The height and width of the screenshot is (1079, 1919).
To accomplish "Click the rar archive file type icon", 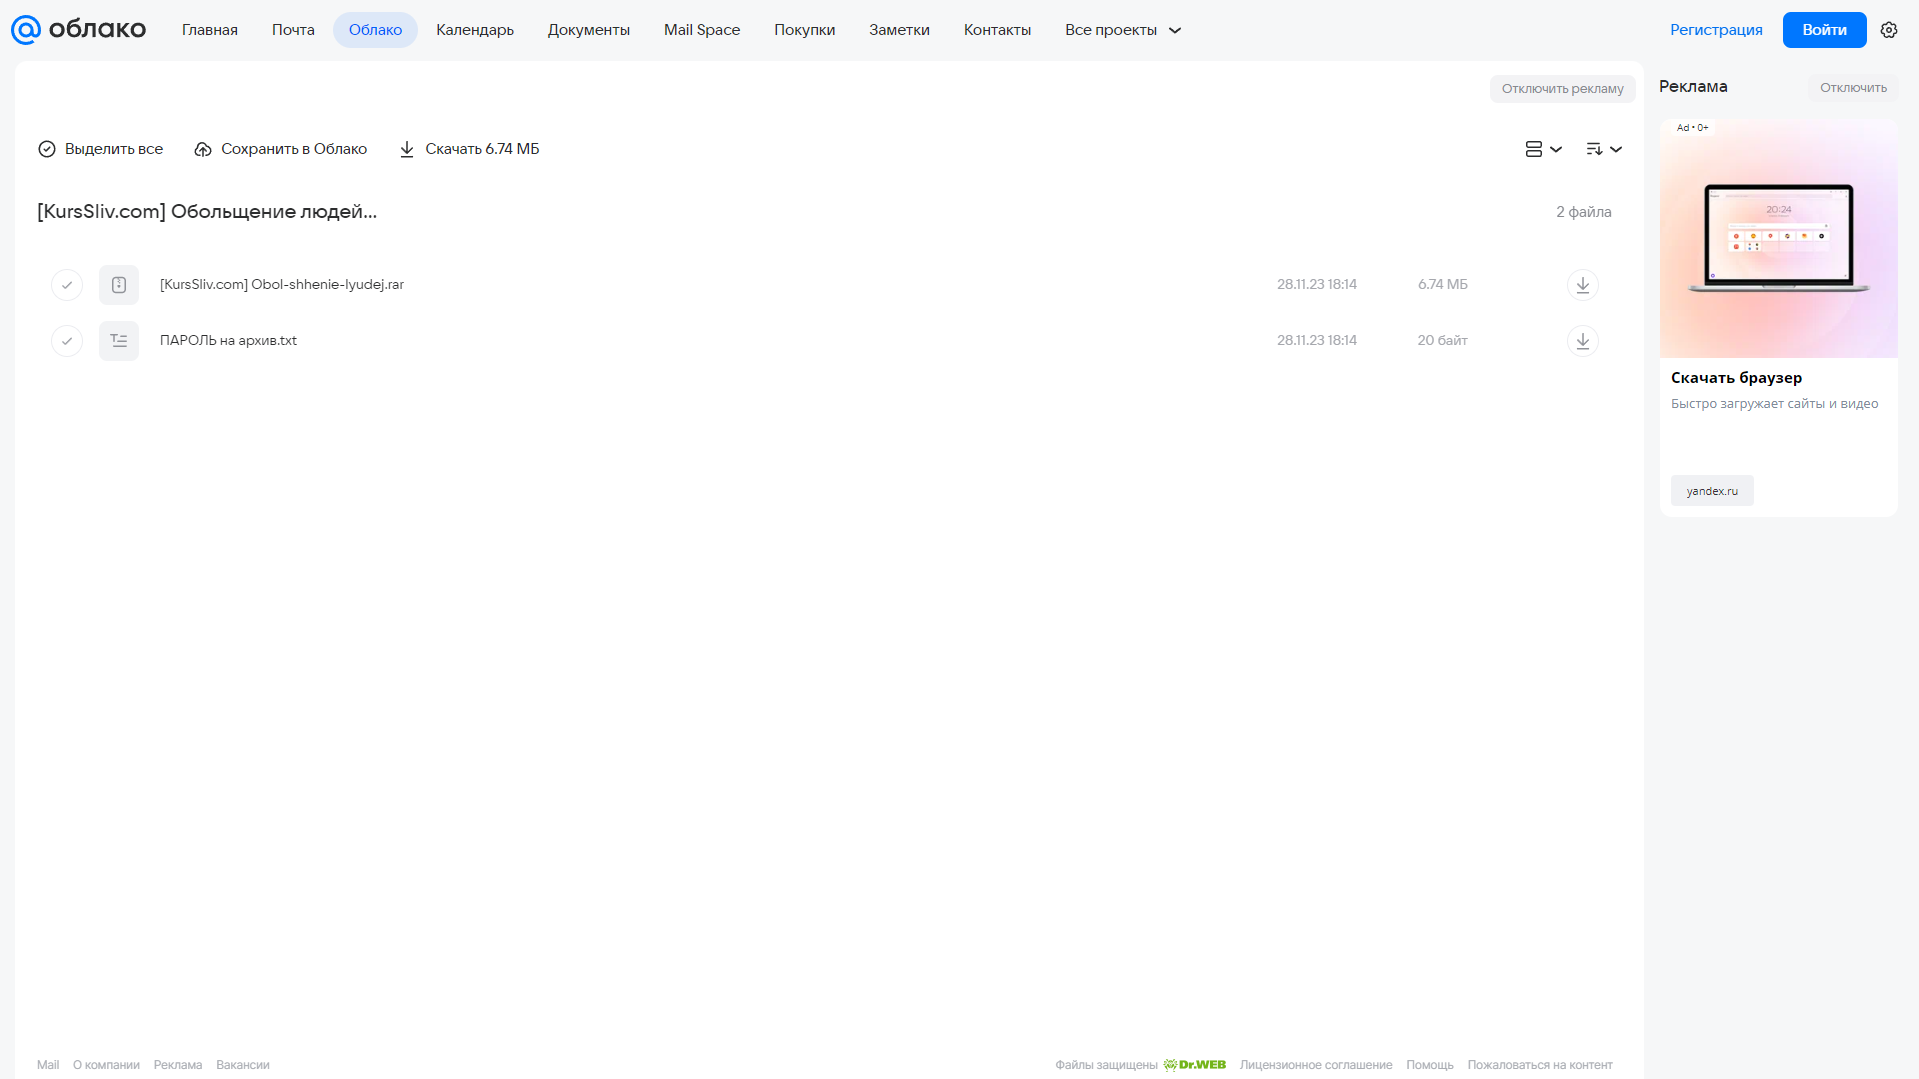I will [119, 285].
